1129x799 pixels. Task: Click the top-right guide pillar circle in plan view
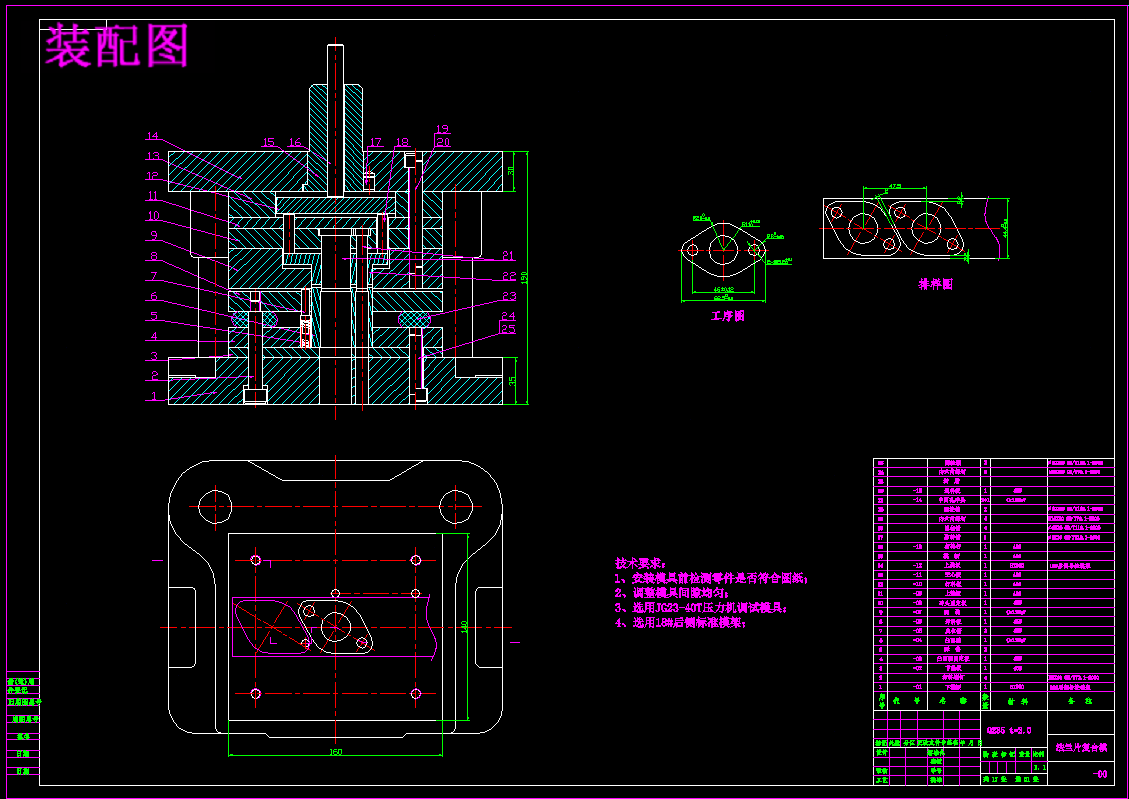456,505
